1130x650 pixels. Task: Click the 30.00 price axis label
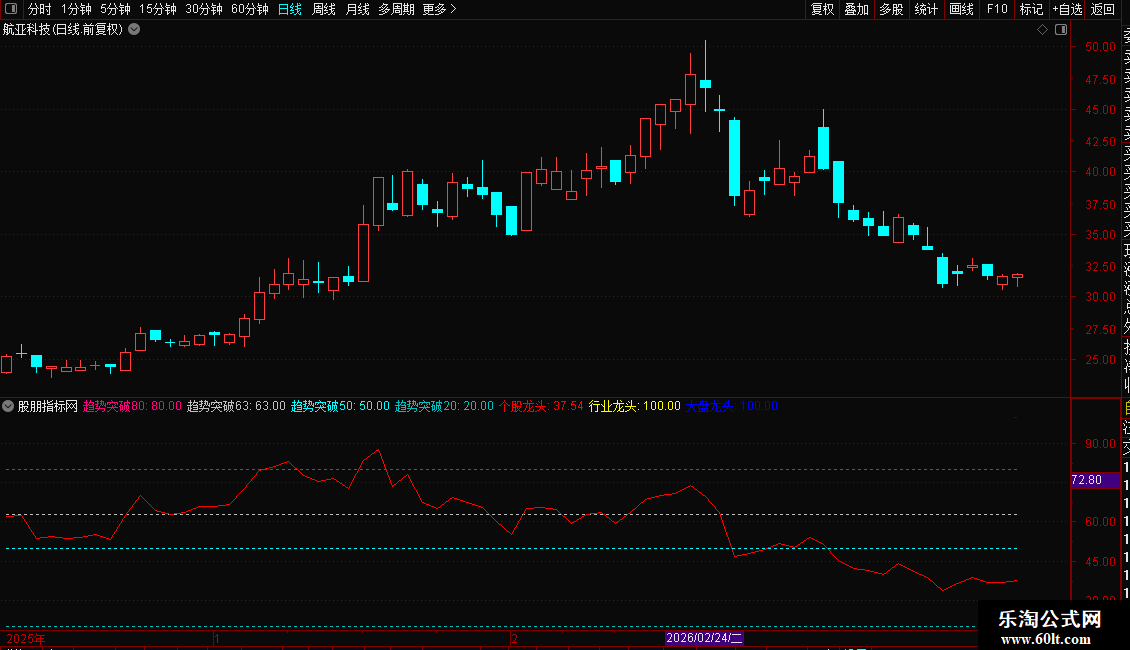pos(1100,297)
